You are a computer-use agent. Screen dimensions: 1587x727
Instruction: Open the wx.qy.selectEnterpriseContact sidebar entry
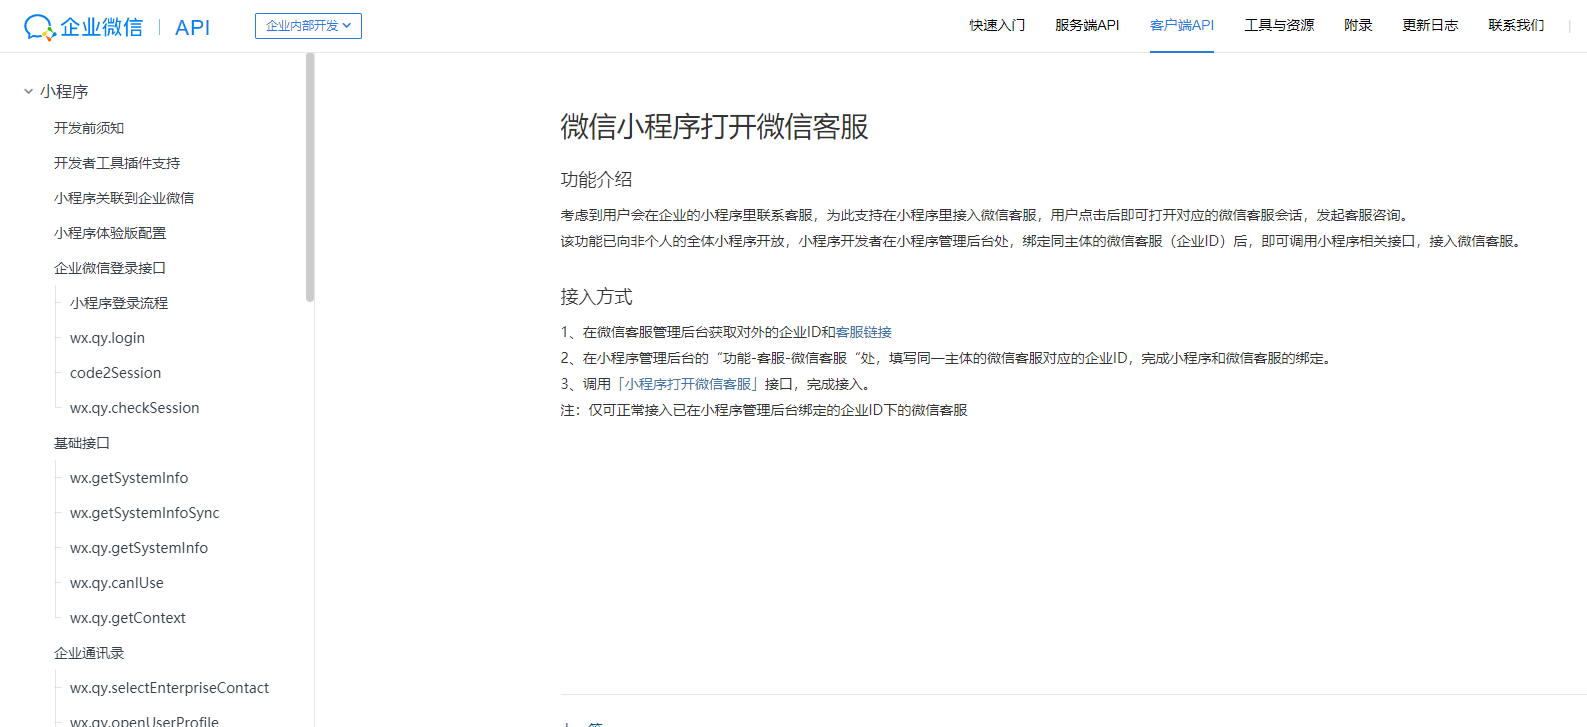pyautogui.click(x=169, y=688)
